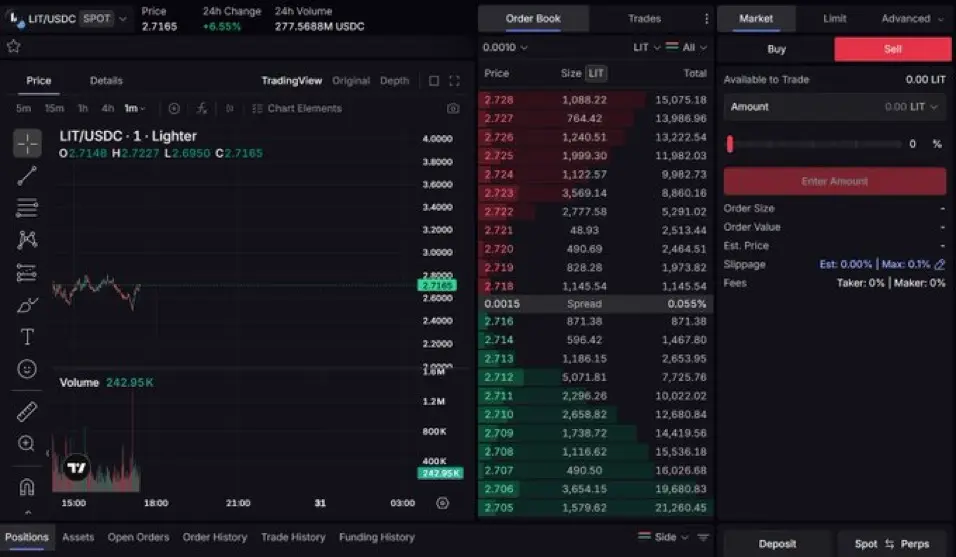Open order book more options menu

click(706, 19)
